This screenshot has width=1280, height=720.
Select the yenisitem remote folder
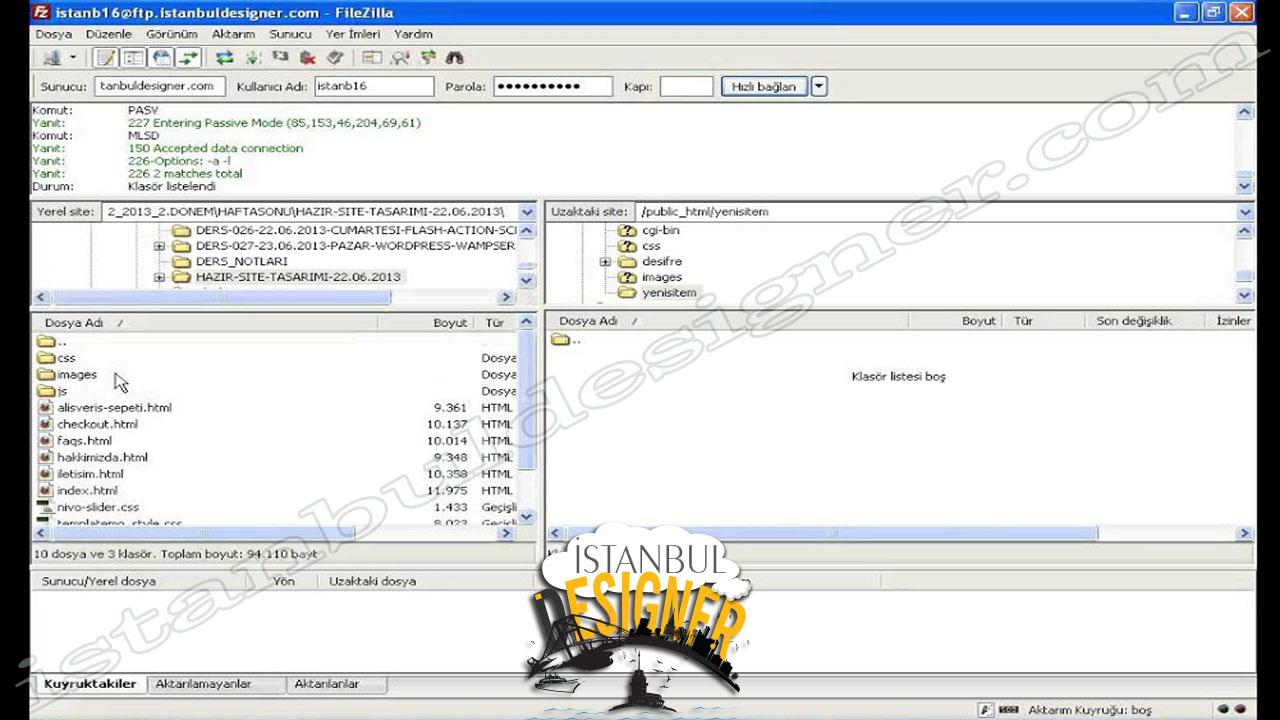(x=669, y=293)
